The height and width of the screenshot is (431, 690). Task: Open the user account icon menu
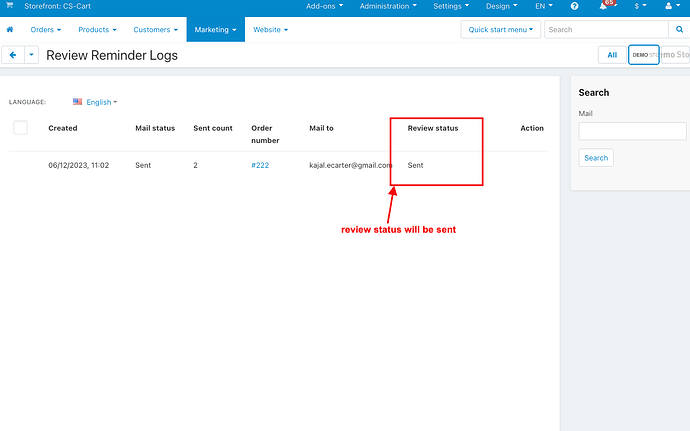tap(670, 6)
